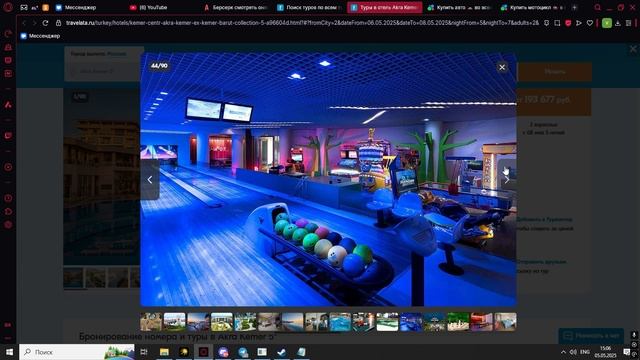Open the first thumbnail in the gallery strip
This screenshot has width=640, height=360.
point(151,322)
